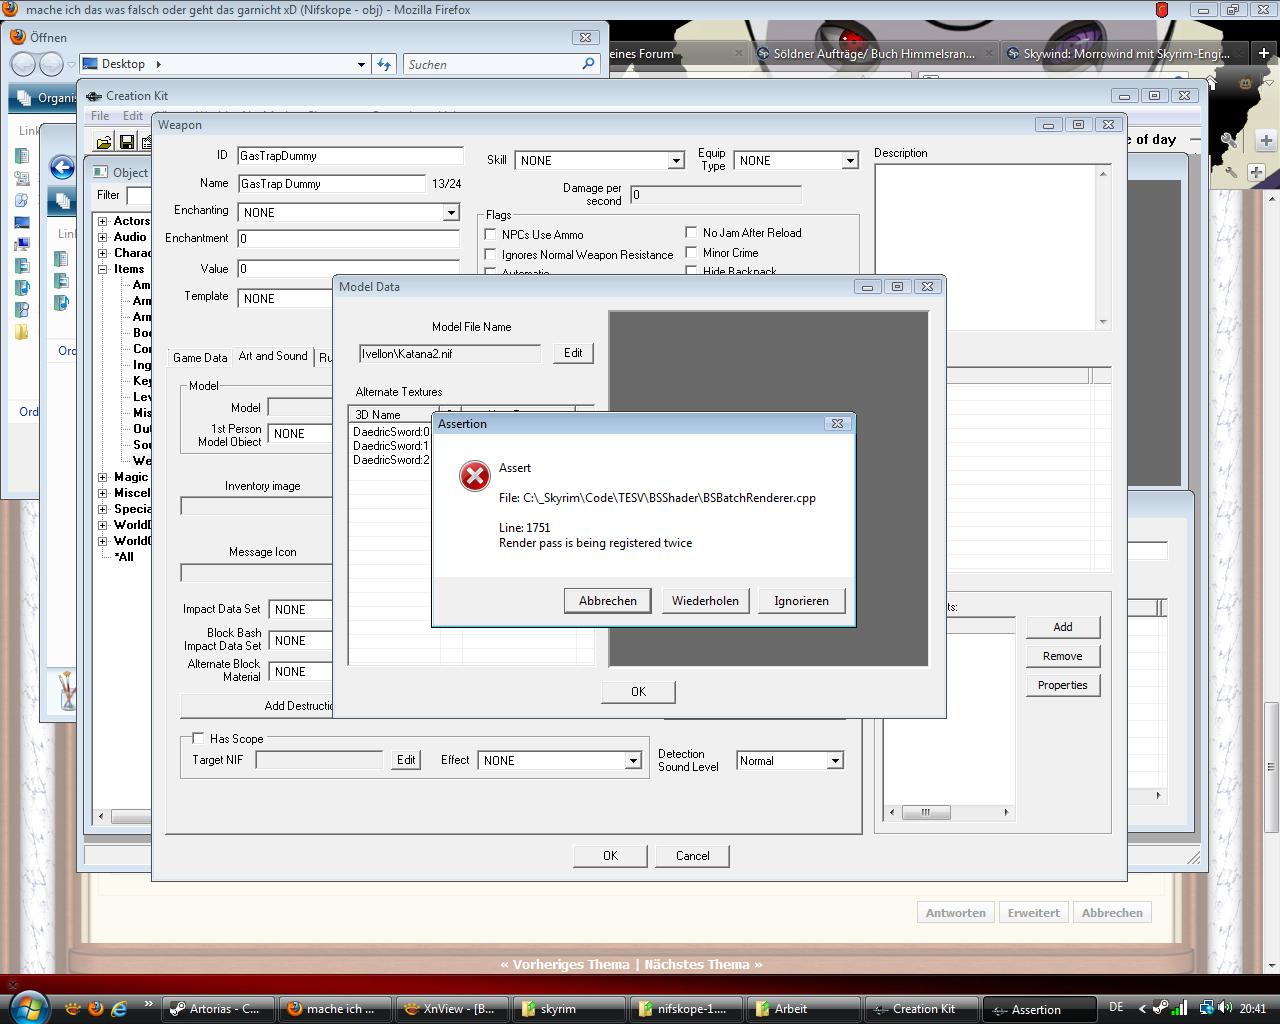1280x1024 pixels.
Task: Open the Skill dropdown
Action: tap(675, 160)
